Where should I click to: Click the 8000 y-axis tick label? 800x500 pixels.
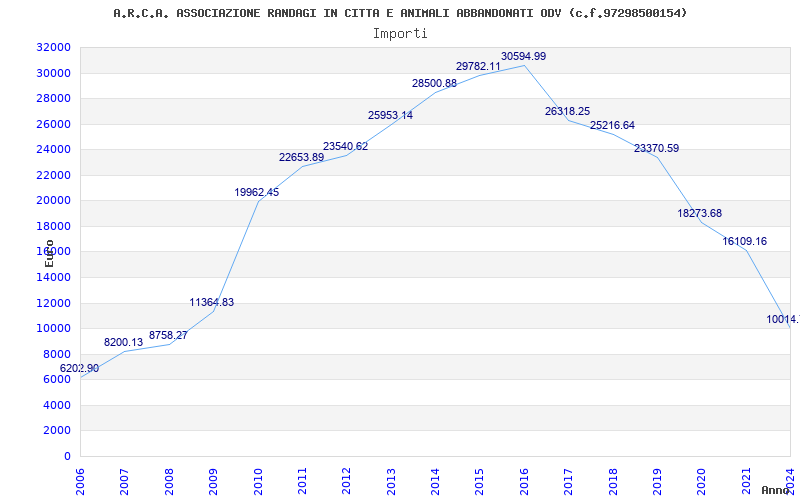56,354
